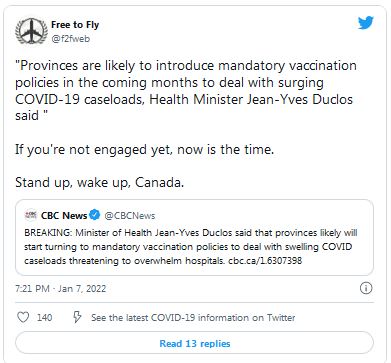The width and height of the screenshot is (391, 363).
Task: Click the 'Stand up, wake up, Canada.' text
Action: coord(99,183)
